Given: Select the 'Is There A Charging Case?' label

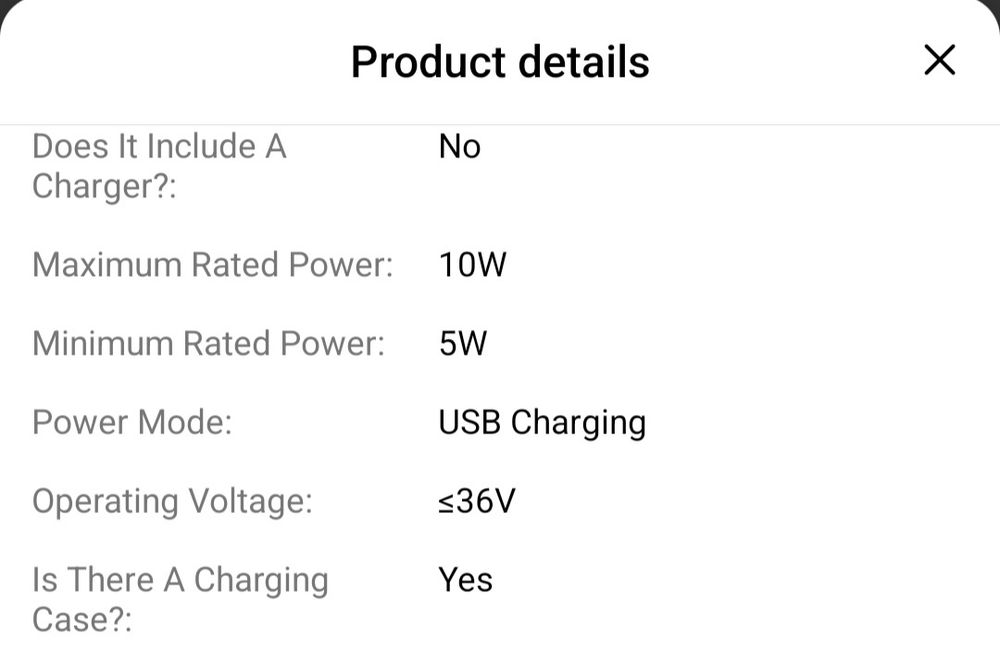Looking at the screenshot, I should point(180,599).
